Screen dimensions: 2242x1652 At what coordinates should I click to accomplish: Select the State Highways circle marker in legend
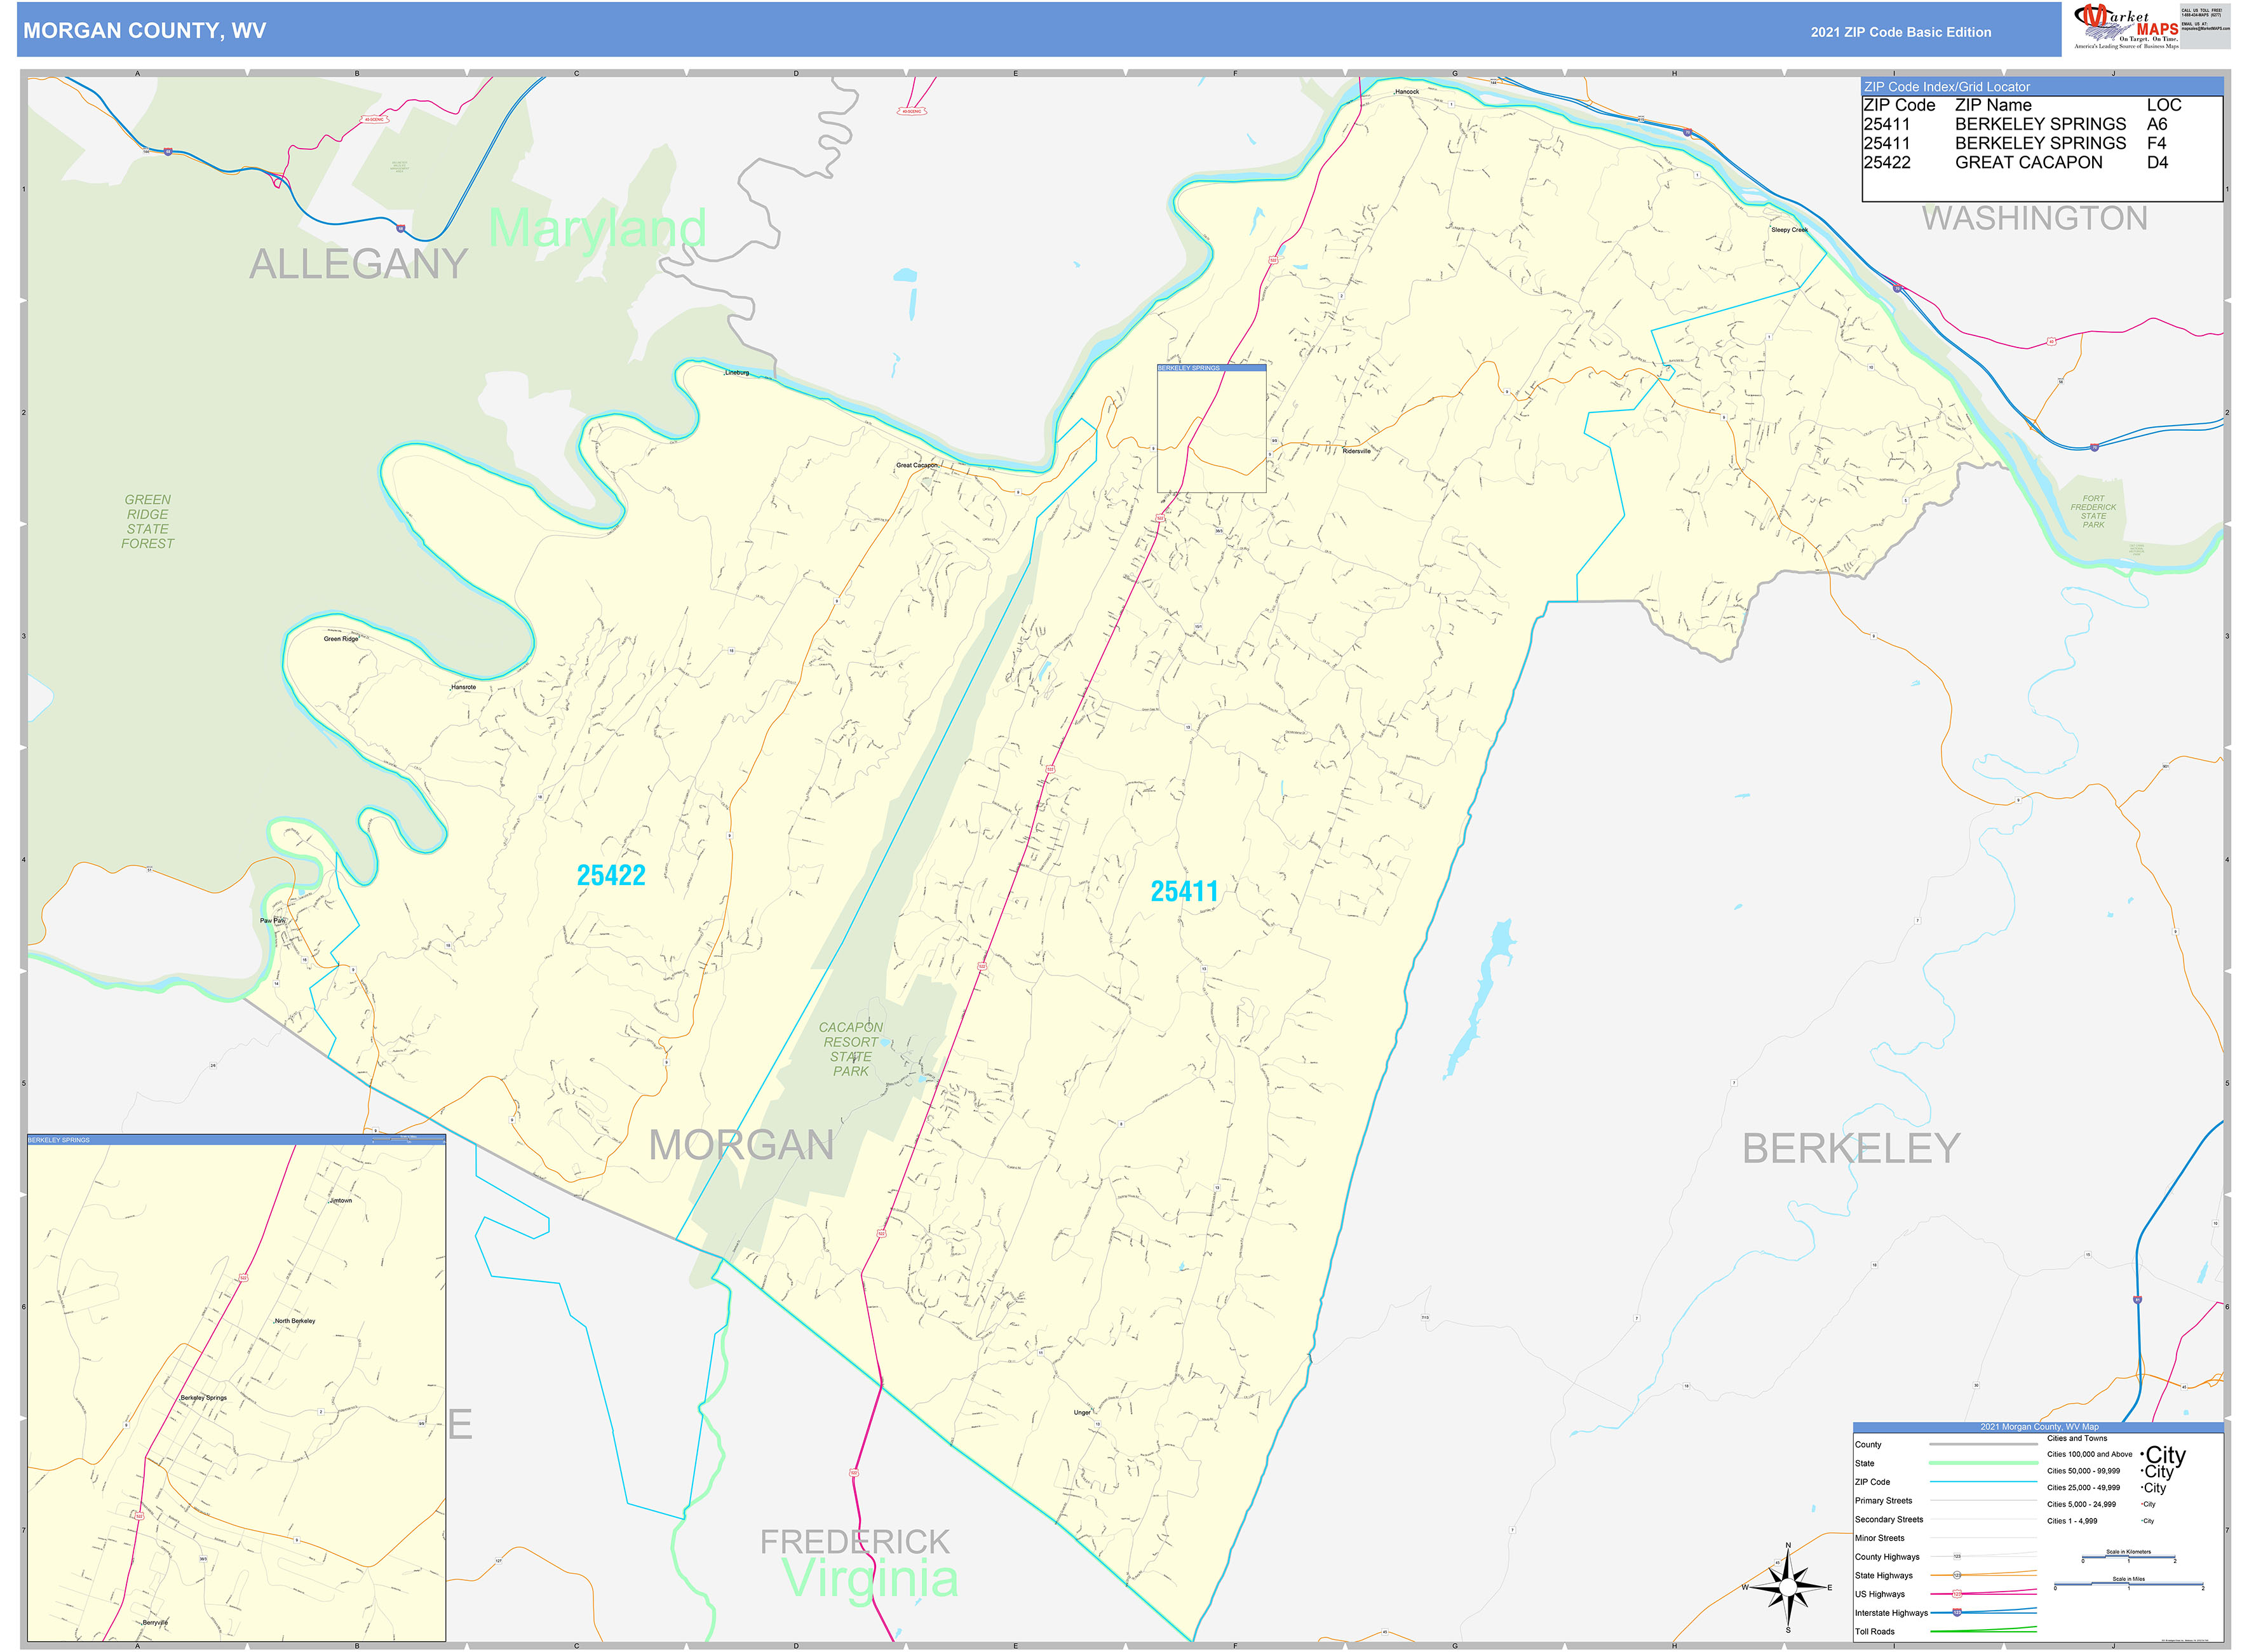(1957, 1575)
